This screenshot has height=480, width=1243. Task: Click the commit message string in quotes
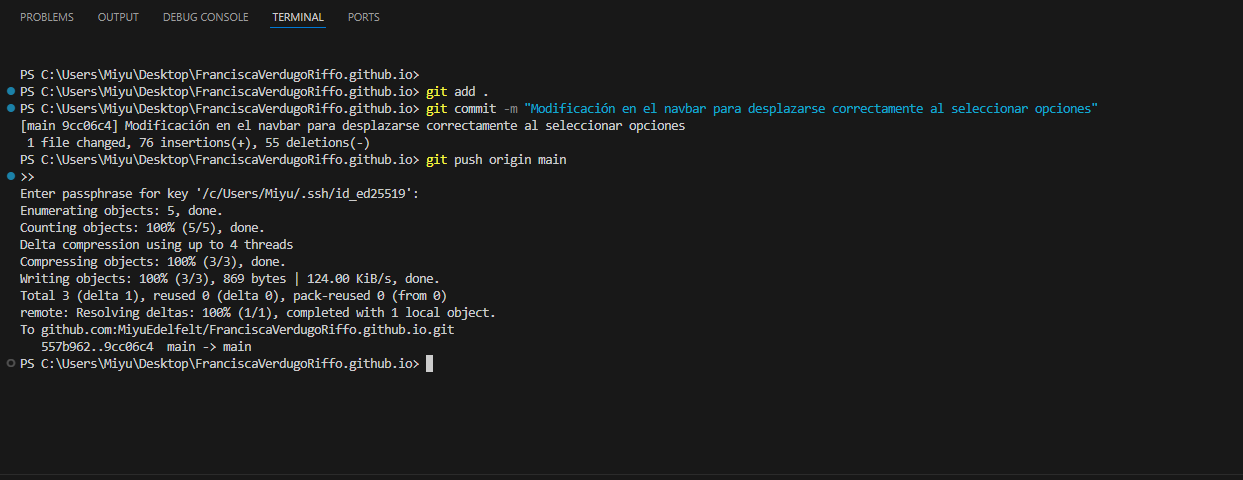click(x=811, y=109)
